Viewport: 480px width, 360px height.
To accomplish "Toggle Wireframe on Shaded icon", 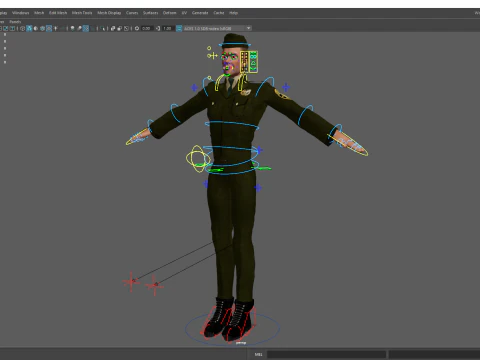I will (42, 28).
